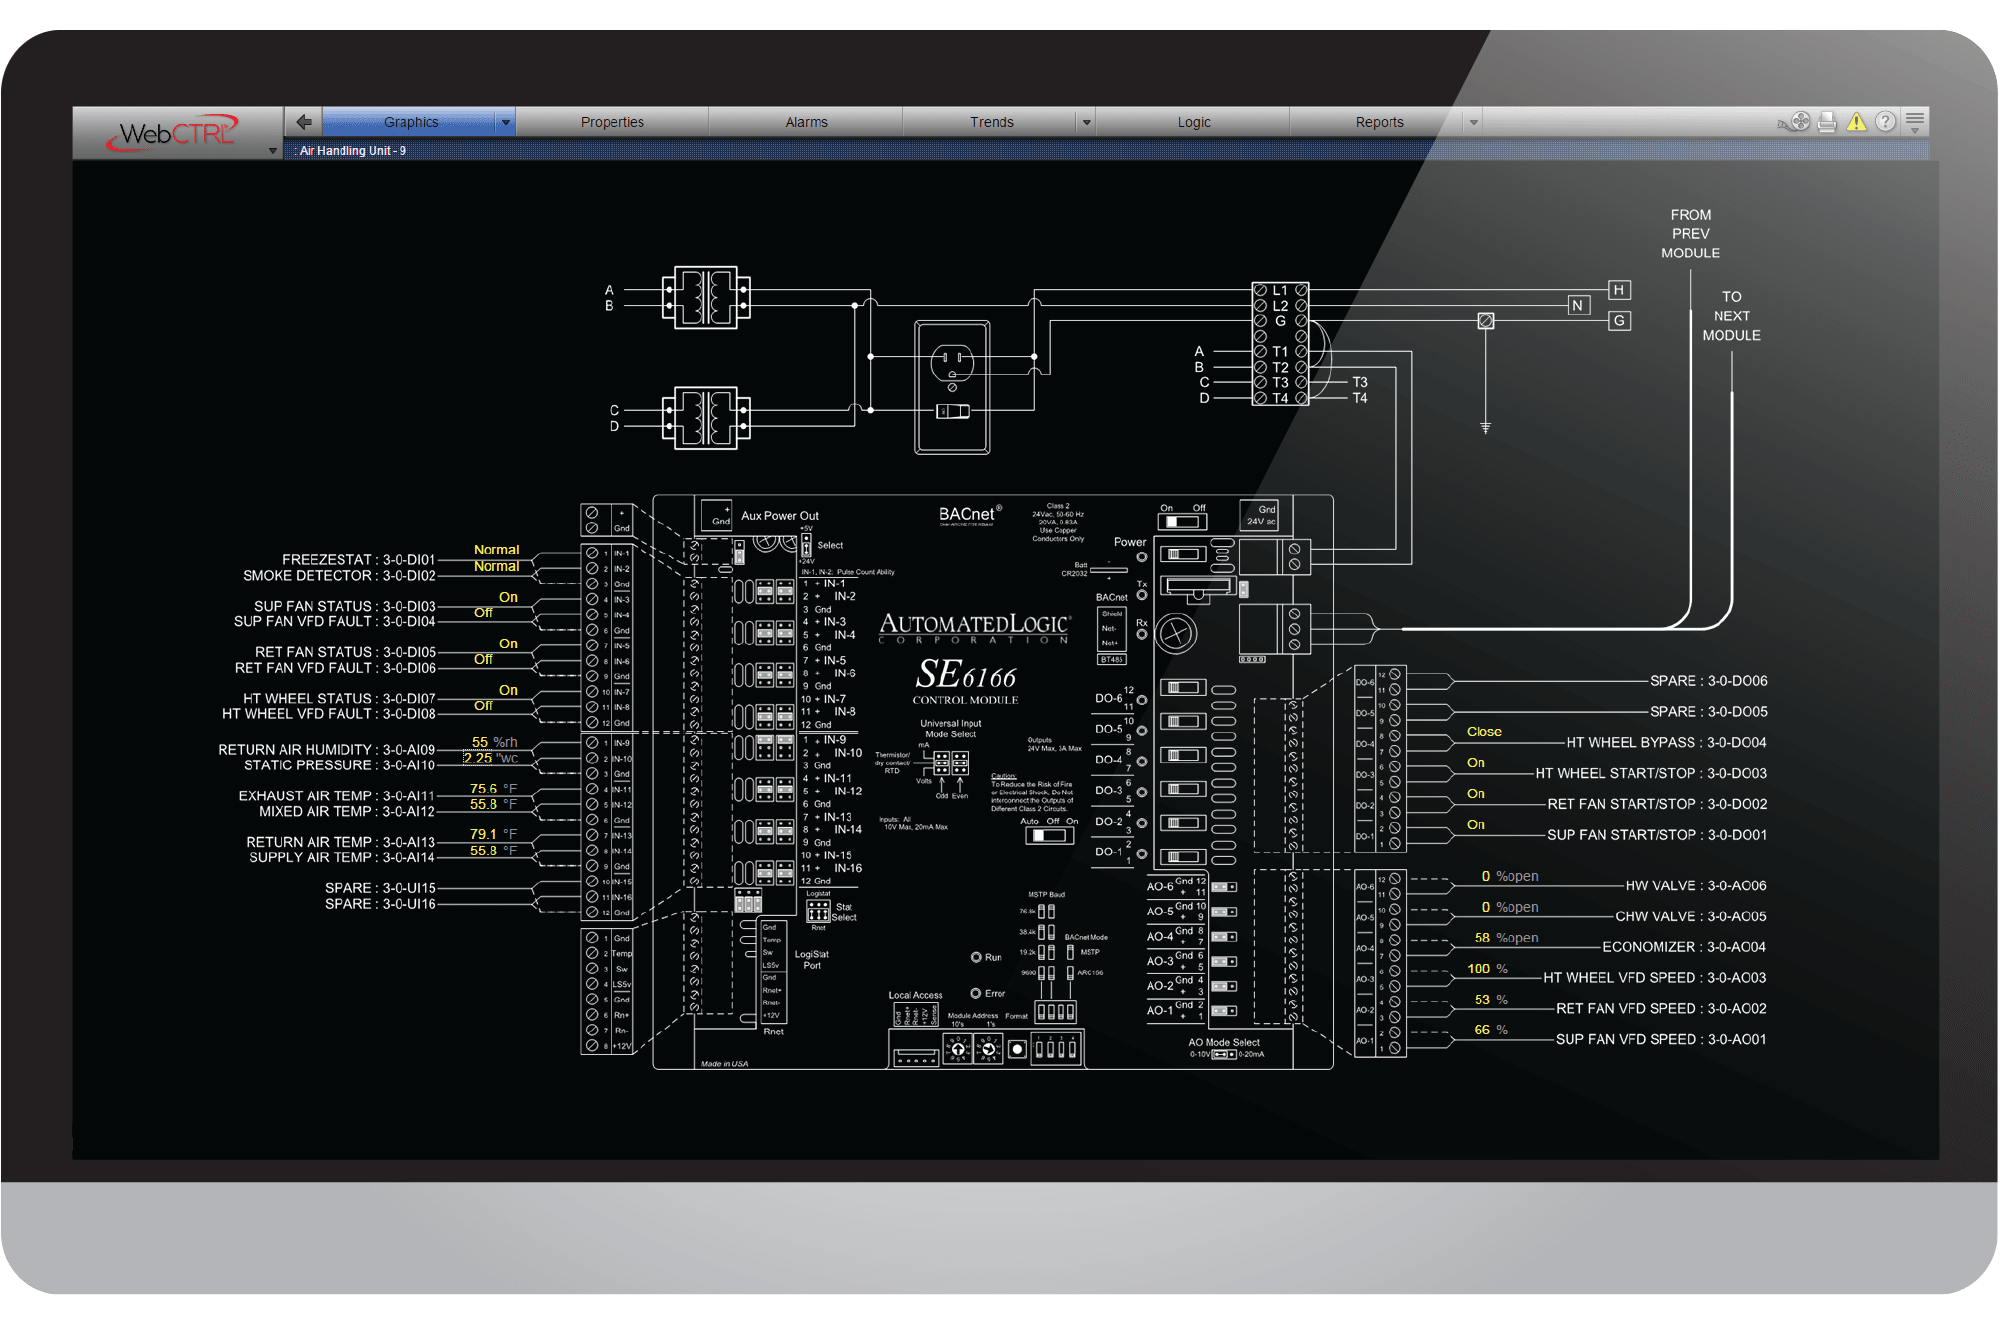Open the Alarms tab

[x=806, y=122]
